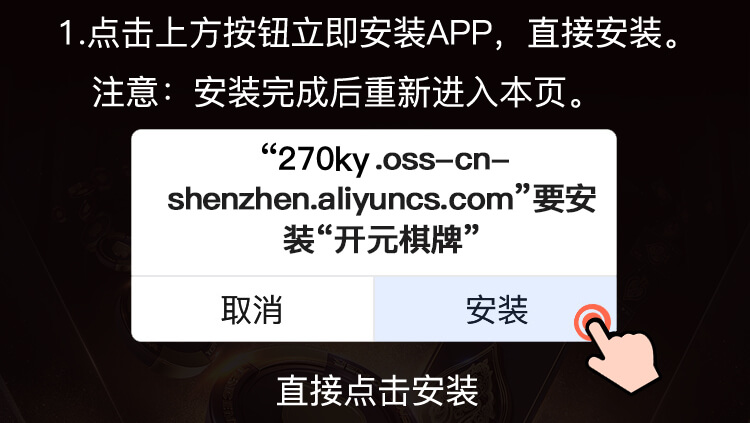Tap the 点击上方按钮立即安装 instruction text
Viewport: 750px width, 423px height.
(x=256, y=34)
